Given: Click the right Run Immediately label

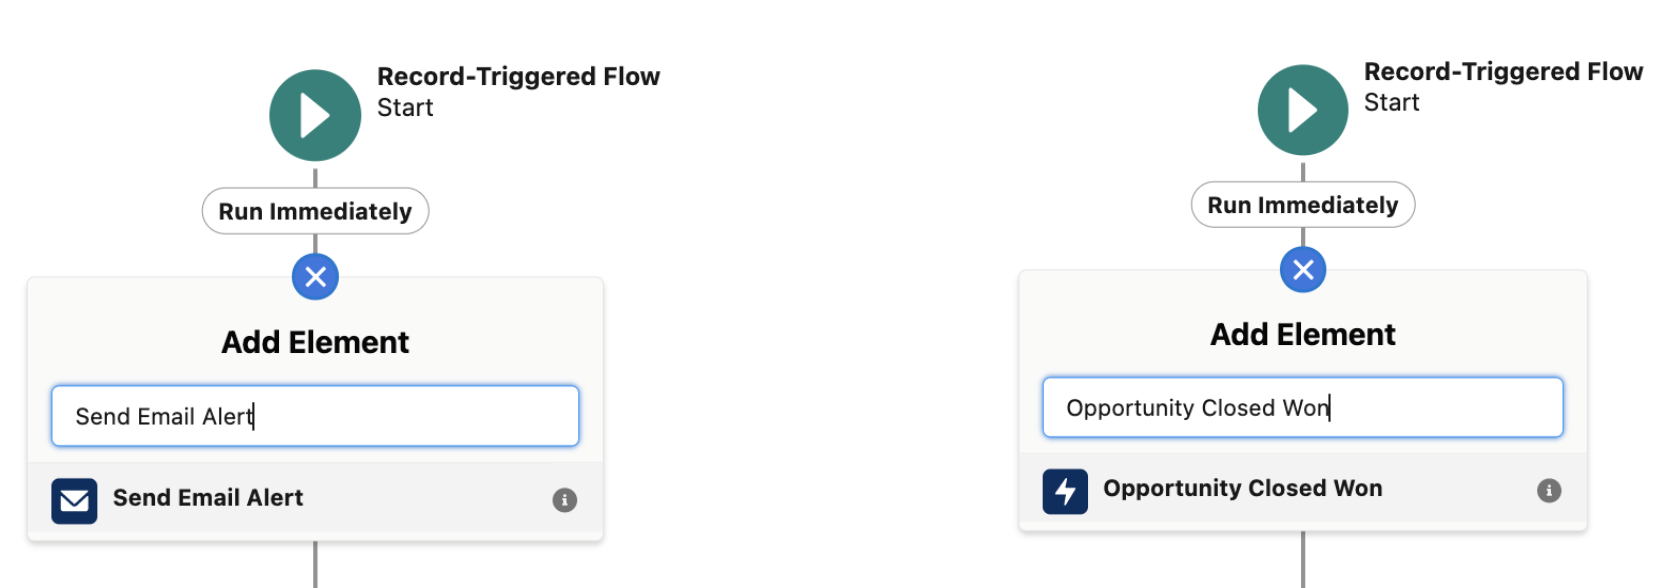Looking at the screenshot, I should 1302,204.
